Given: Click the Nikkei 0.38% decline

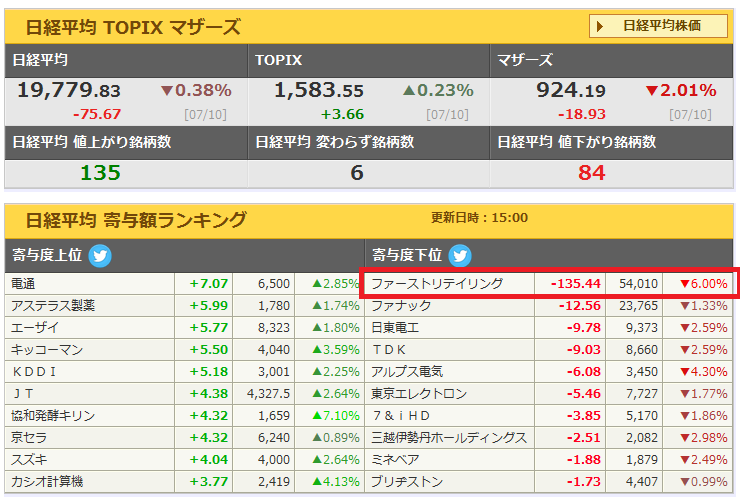Looking at the screenshot, I should pyautogui.click(x=196, y=90).
